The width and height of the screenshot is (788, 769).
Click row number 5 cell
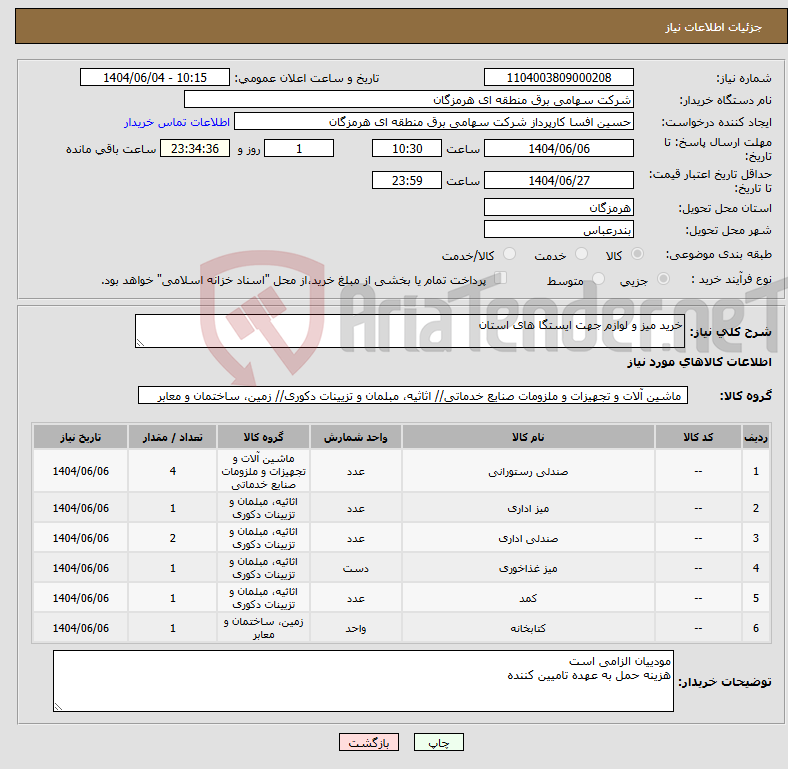coord(755,598)
